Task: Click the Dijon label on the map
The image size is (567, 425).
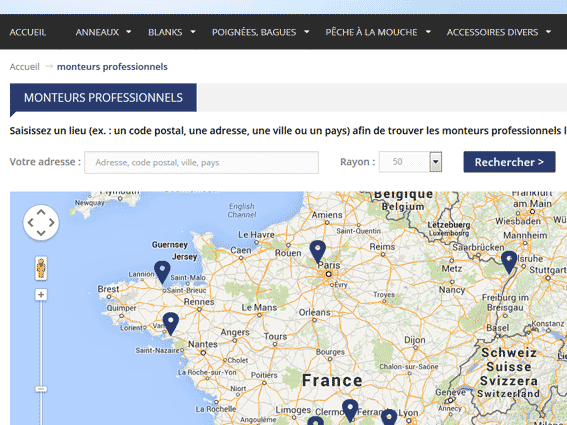Action: coord(415,340)
